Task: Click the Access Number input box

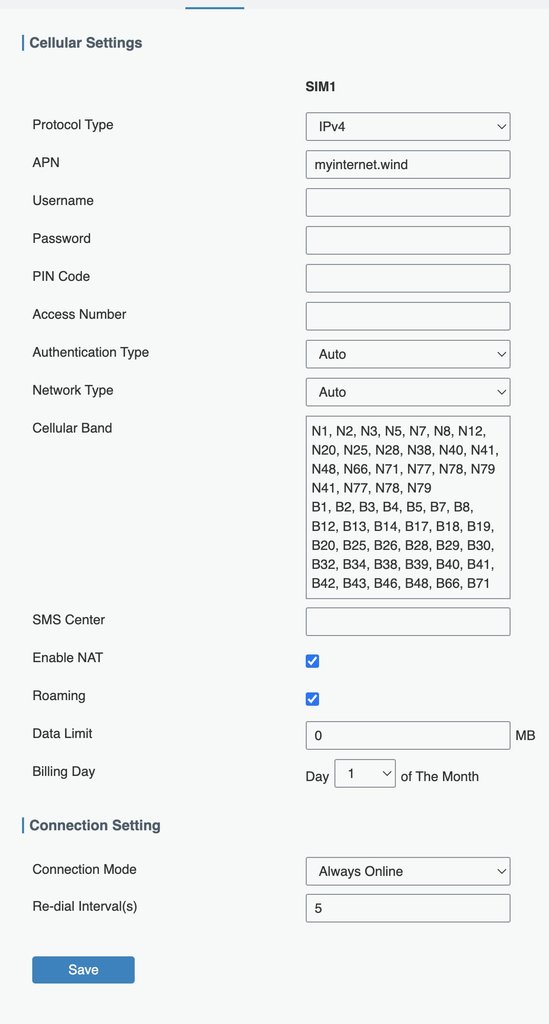Action: [x=407, y=316]
